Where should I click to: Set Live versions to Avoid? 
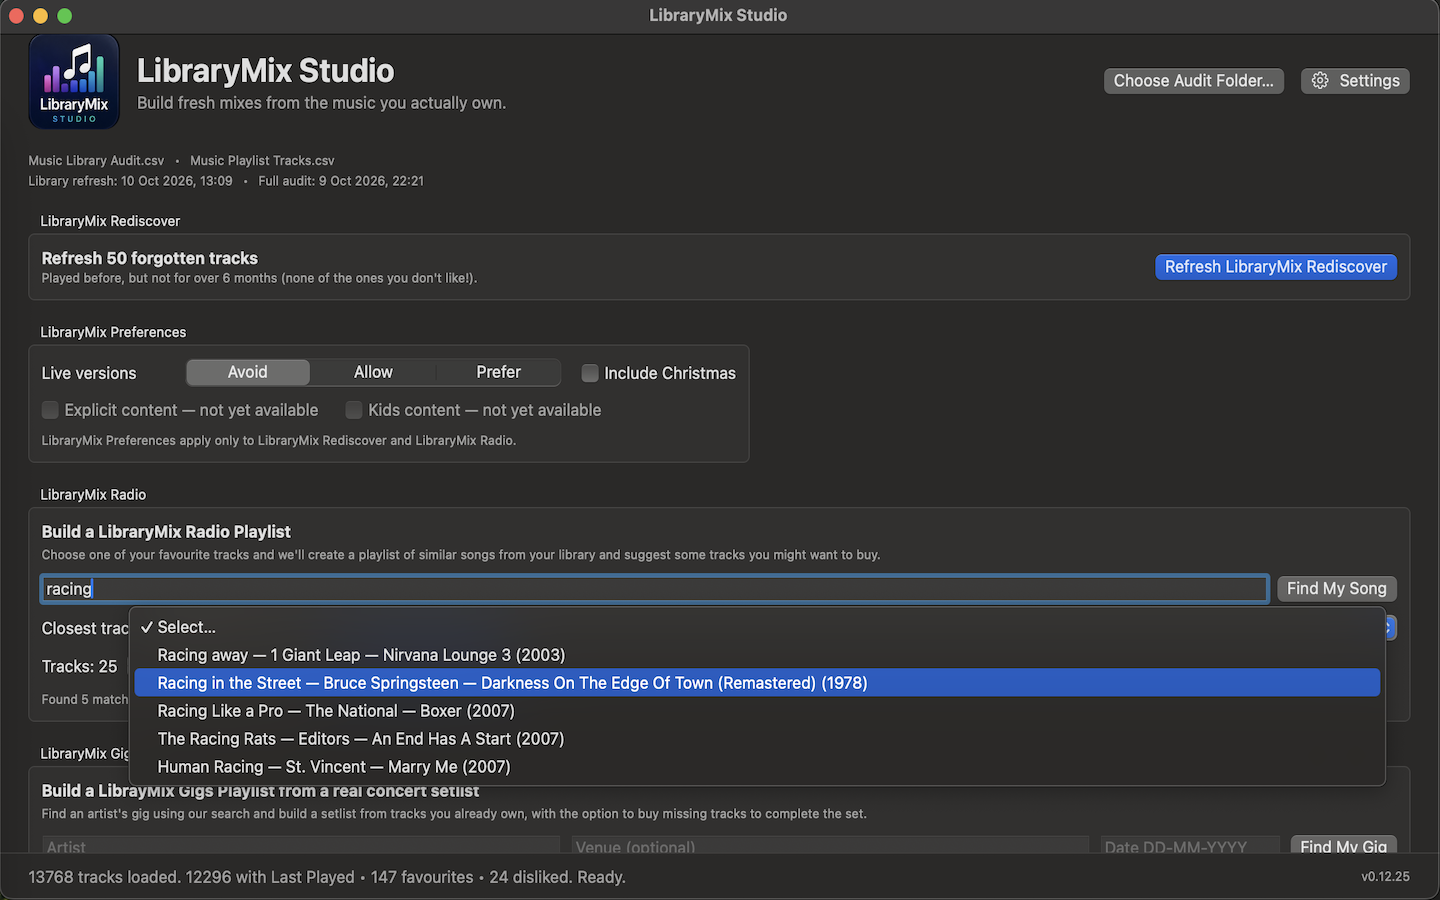[x=248, y=372]
